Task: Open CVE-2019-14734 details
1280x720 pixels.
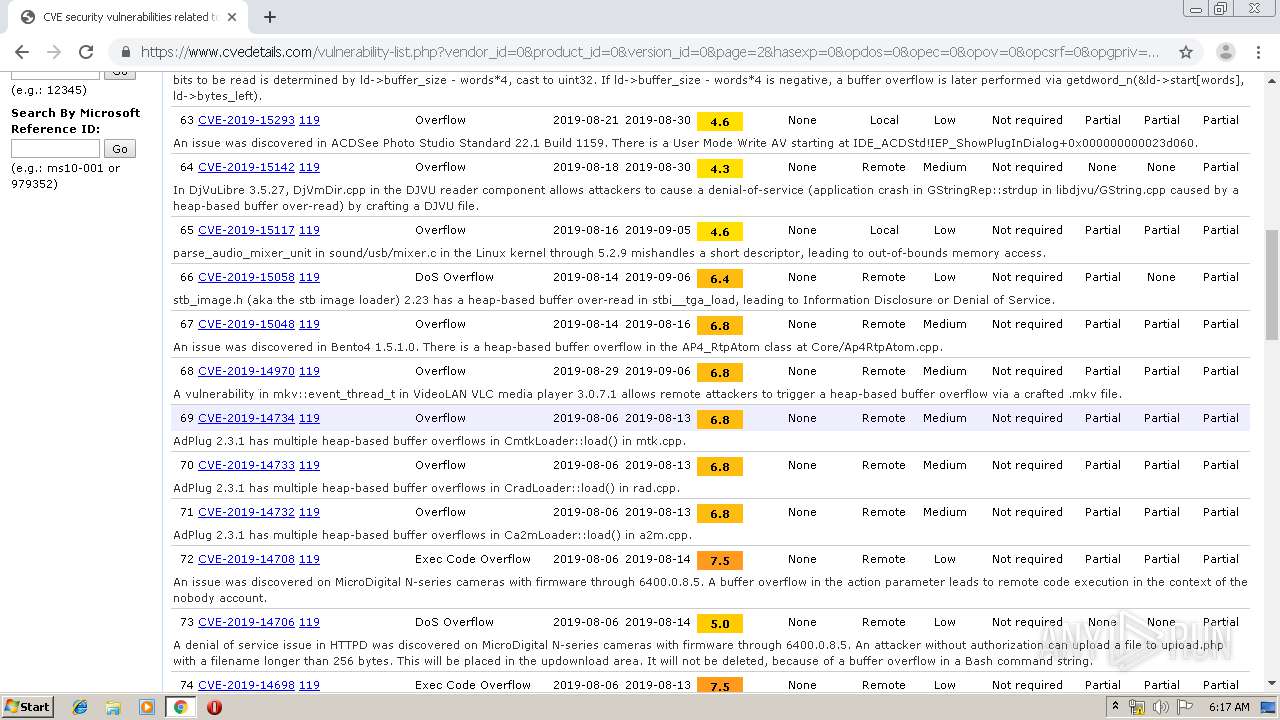Action: [246, 418]
